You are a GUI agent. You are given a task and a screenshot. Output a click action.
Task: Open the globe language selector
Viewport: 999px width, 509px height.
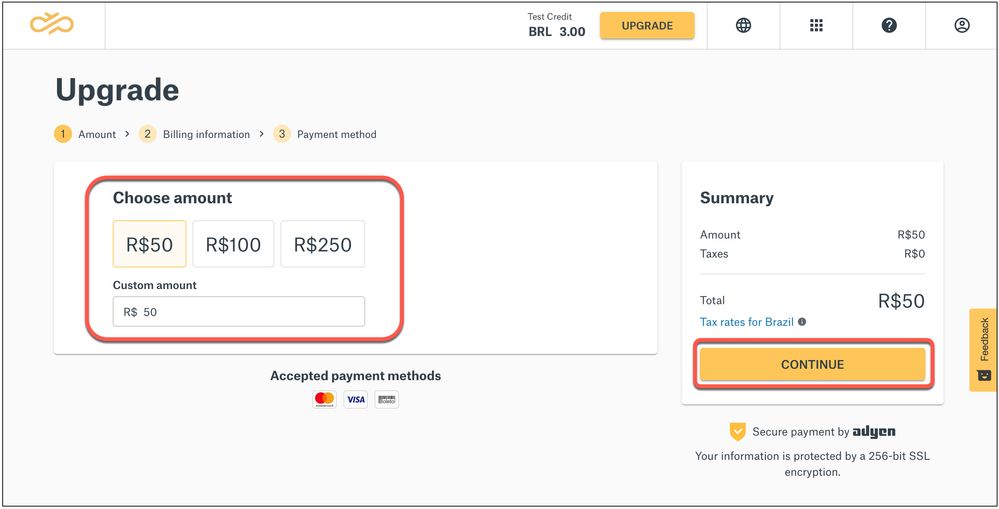click(x=743, y=25)
